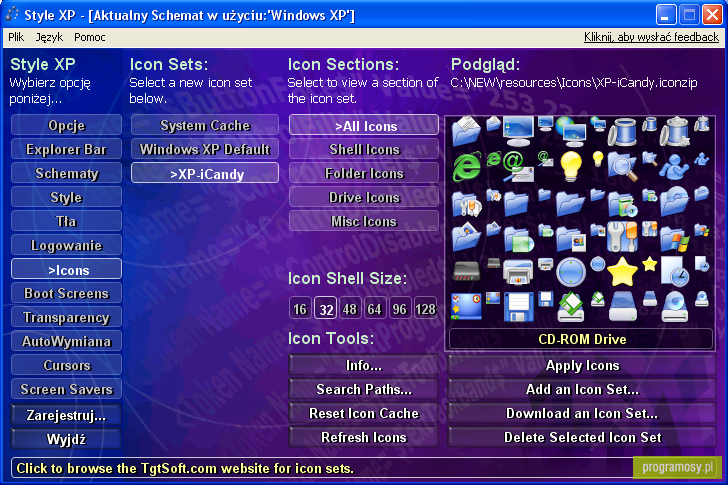Screen dimensions: 728x485
Task: Show Drive Icons section
Action: pos(364,197)
